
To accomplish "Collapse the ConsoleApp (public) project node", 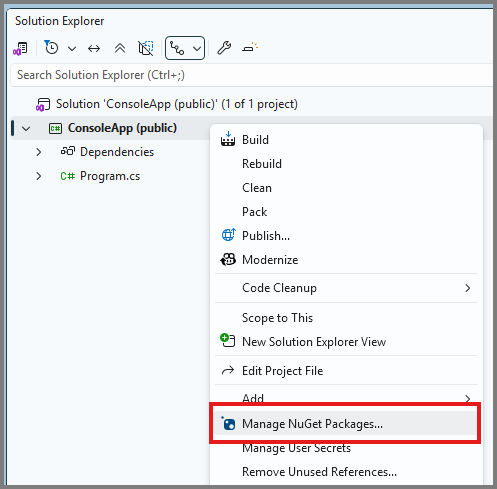I will pos(26,128).
